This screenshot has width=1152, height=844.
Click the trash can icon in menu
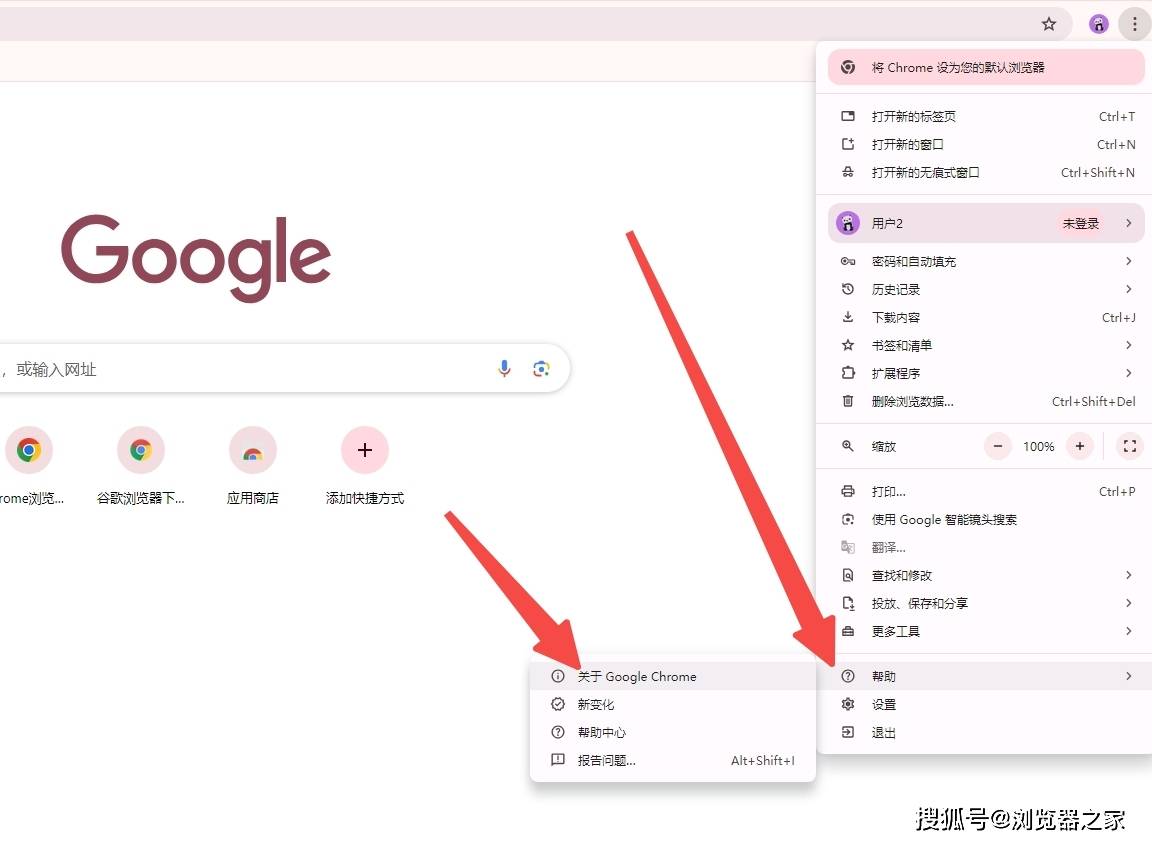click(x=848, y=401)
